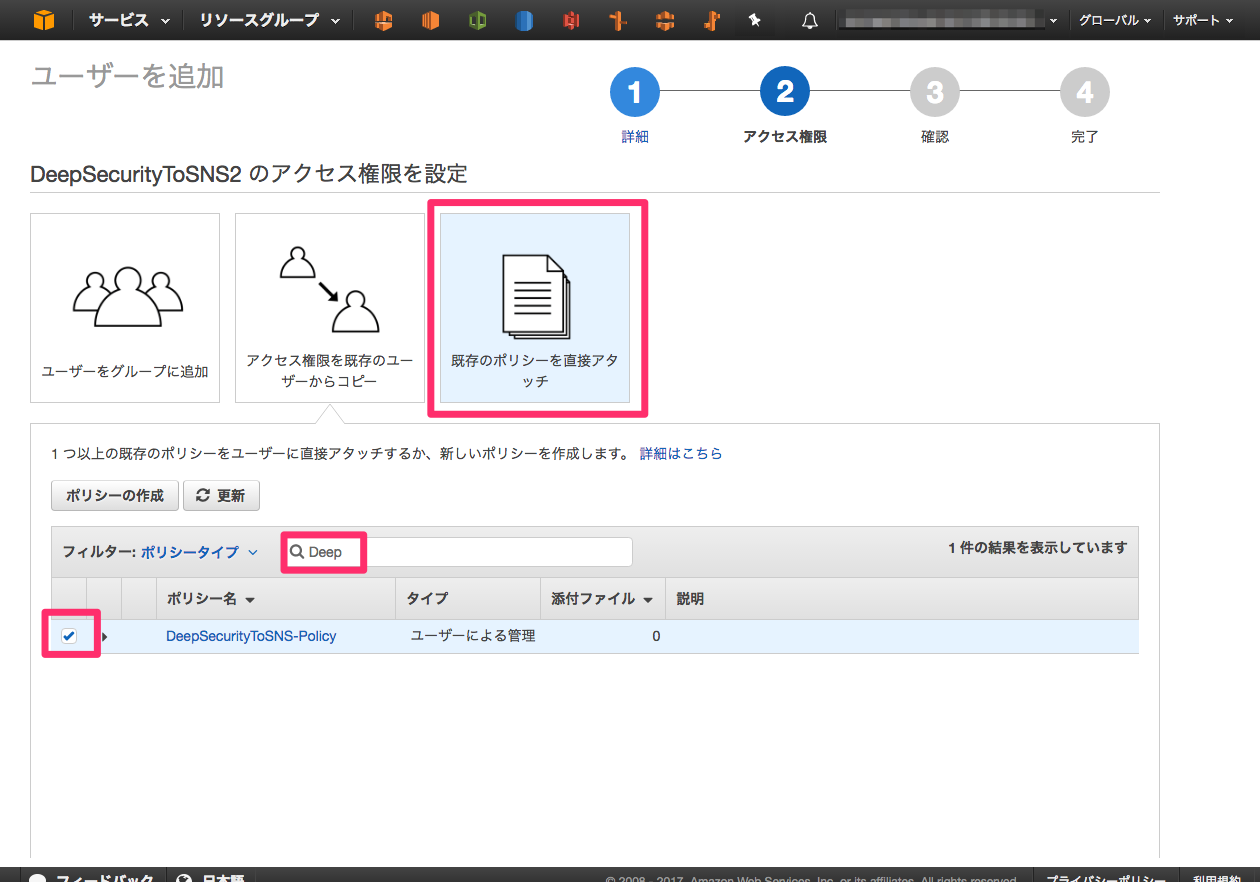Open the red service shortcut icon

coord(571,19)
